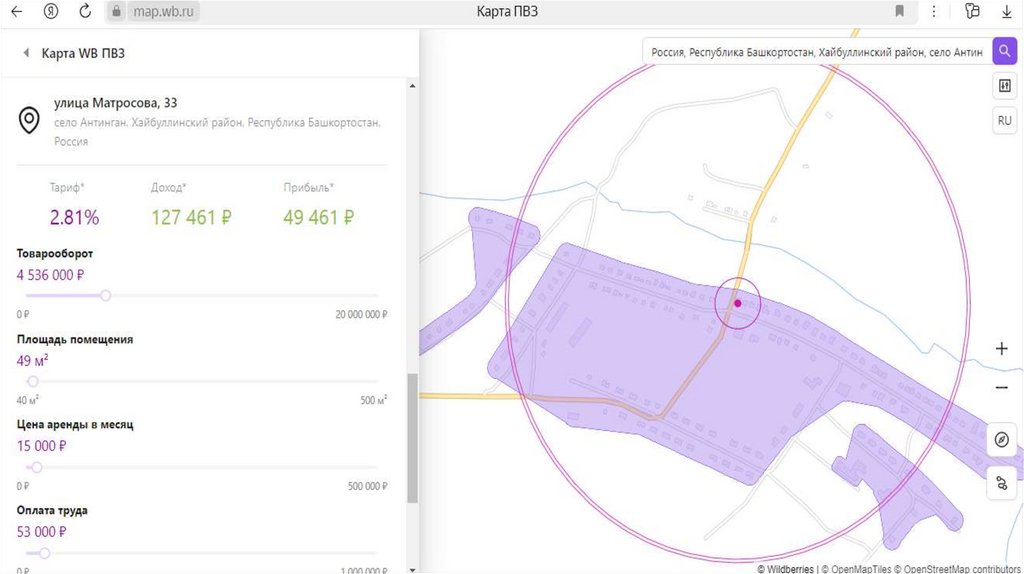Click the purple search button on the map
The height and width of the screenshot is (574, 1024).
coord(1004,52)
